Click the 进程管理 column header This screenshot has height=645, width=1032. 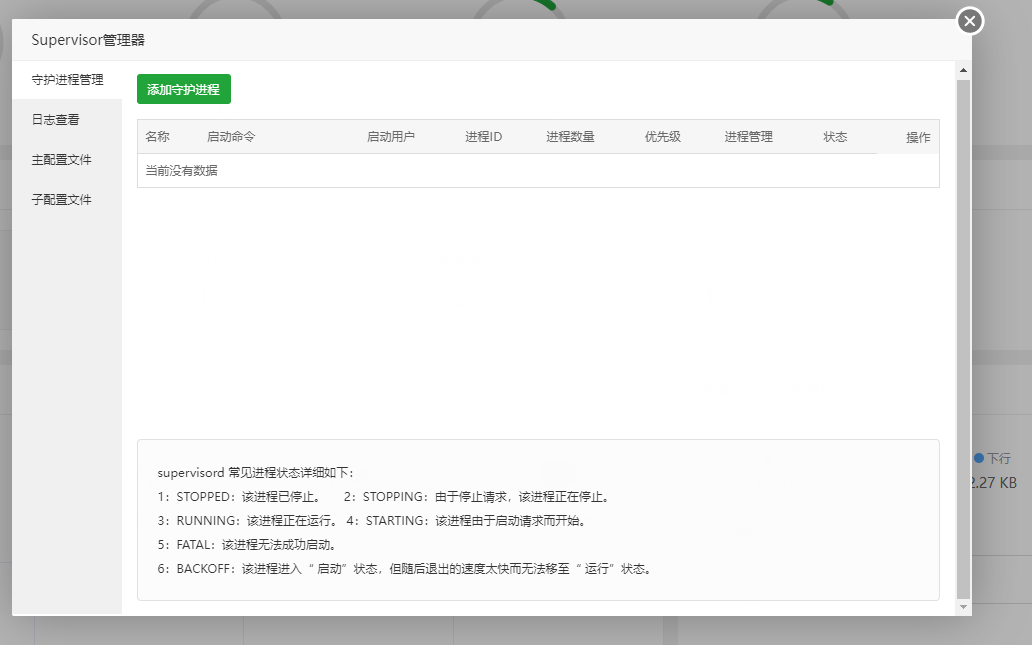(x=748, y=137)
